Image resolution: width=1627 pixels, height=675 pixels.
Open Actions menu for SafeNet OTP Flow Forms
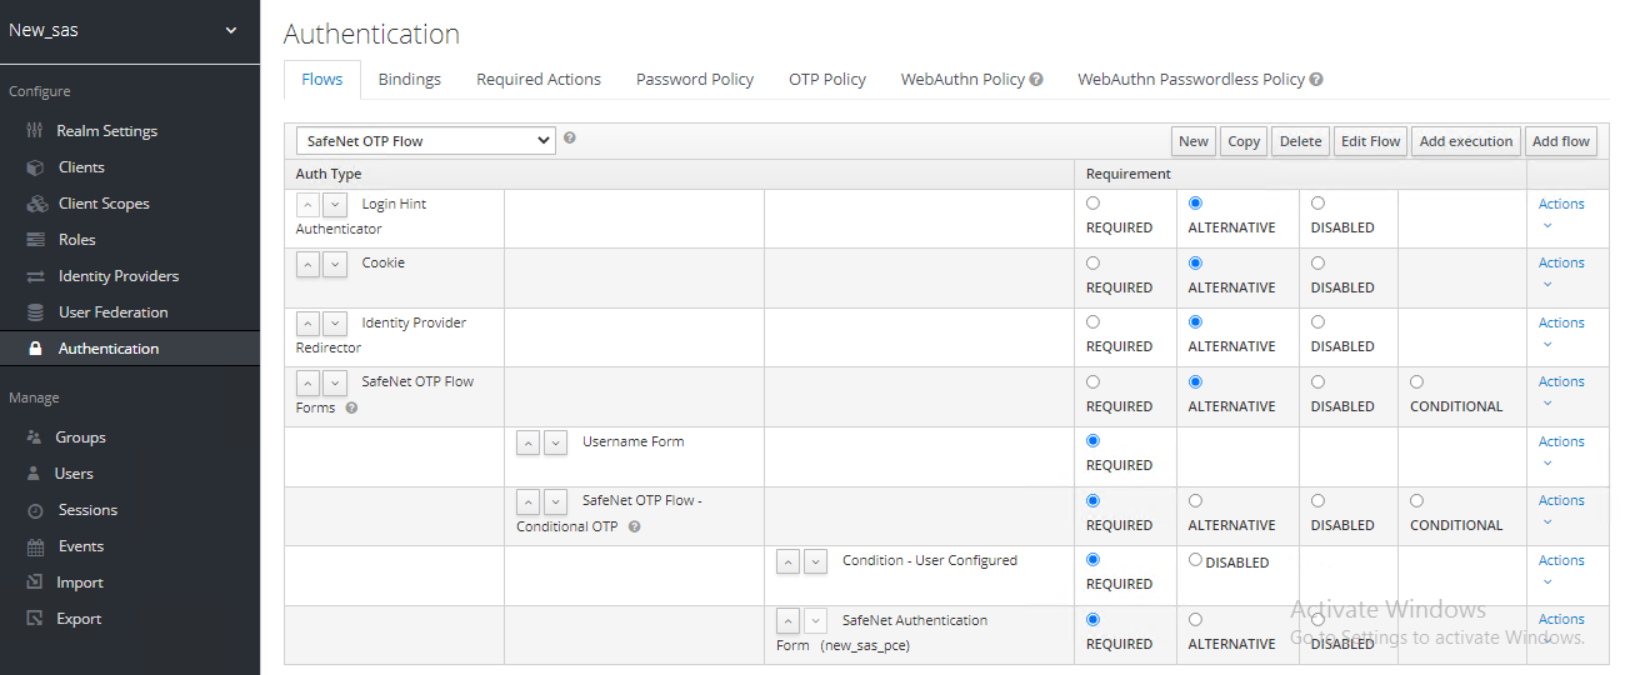[x=1561, y=390]
